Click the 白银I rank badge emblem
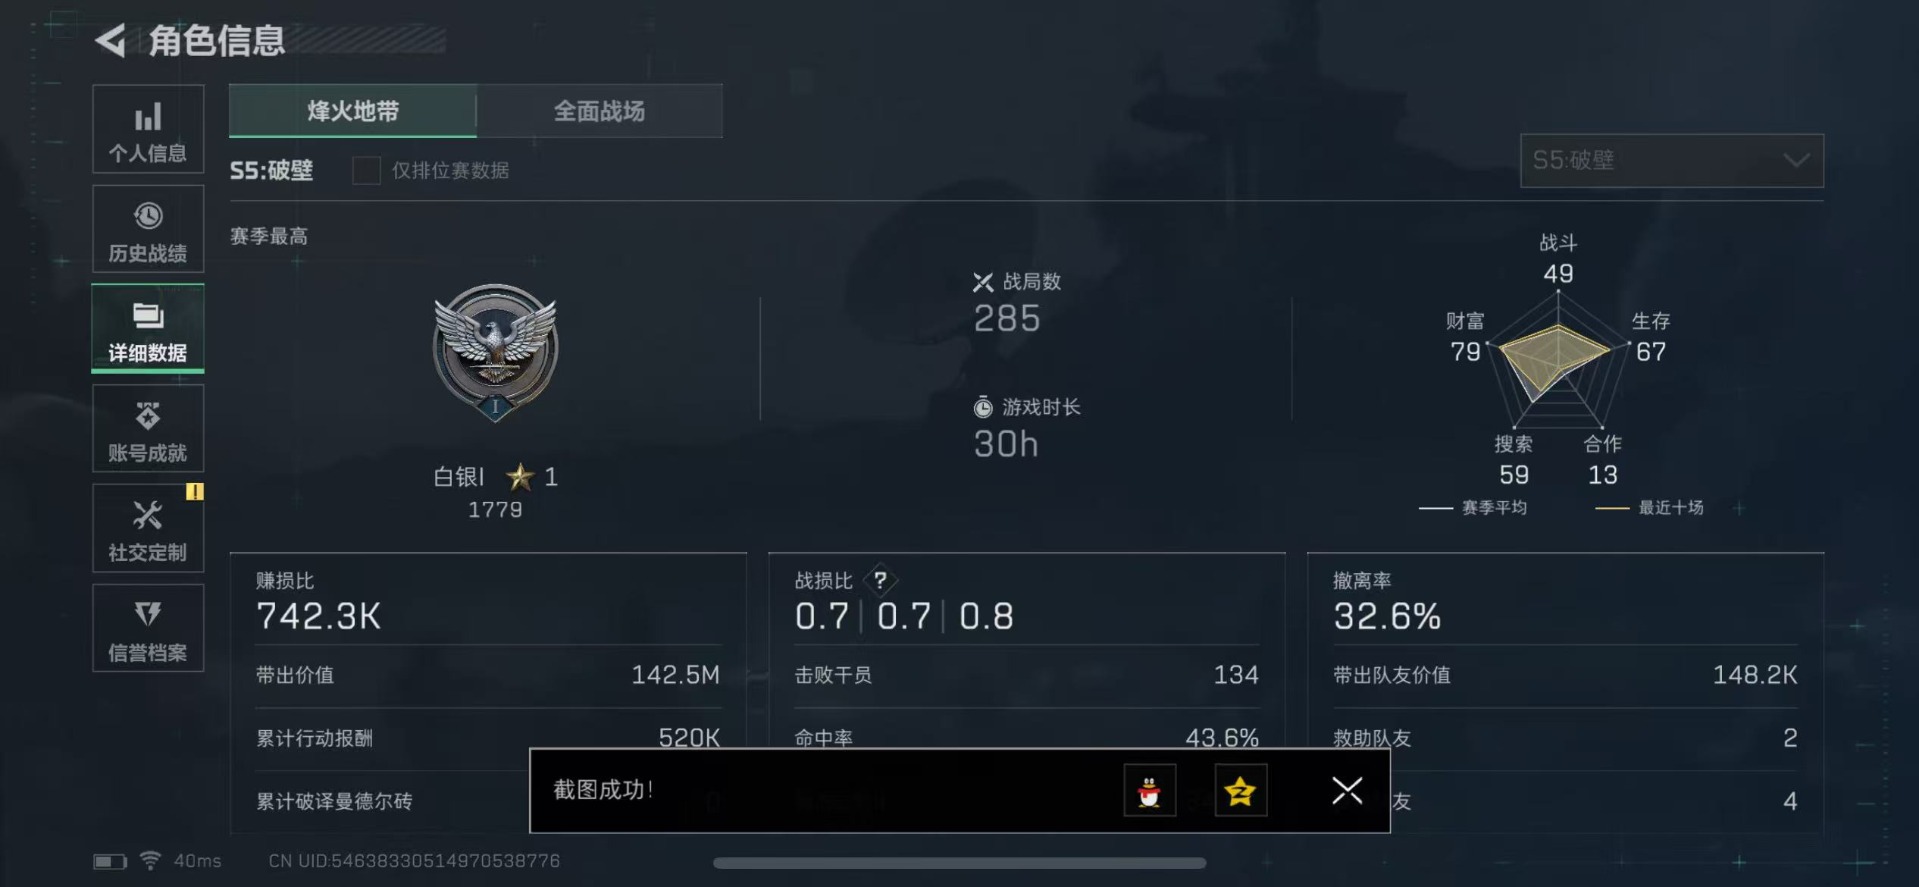The height and width of the screenshot is (887, 1919). pos(495,352)
